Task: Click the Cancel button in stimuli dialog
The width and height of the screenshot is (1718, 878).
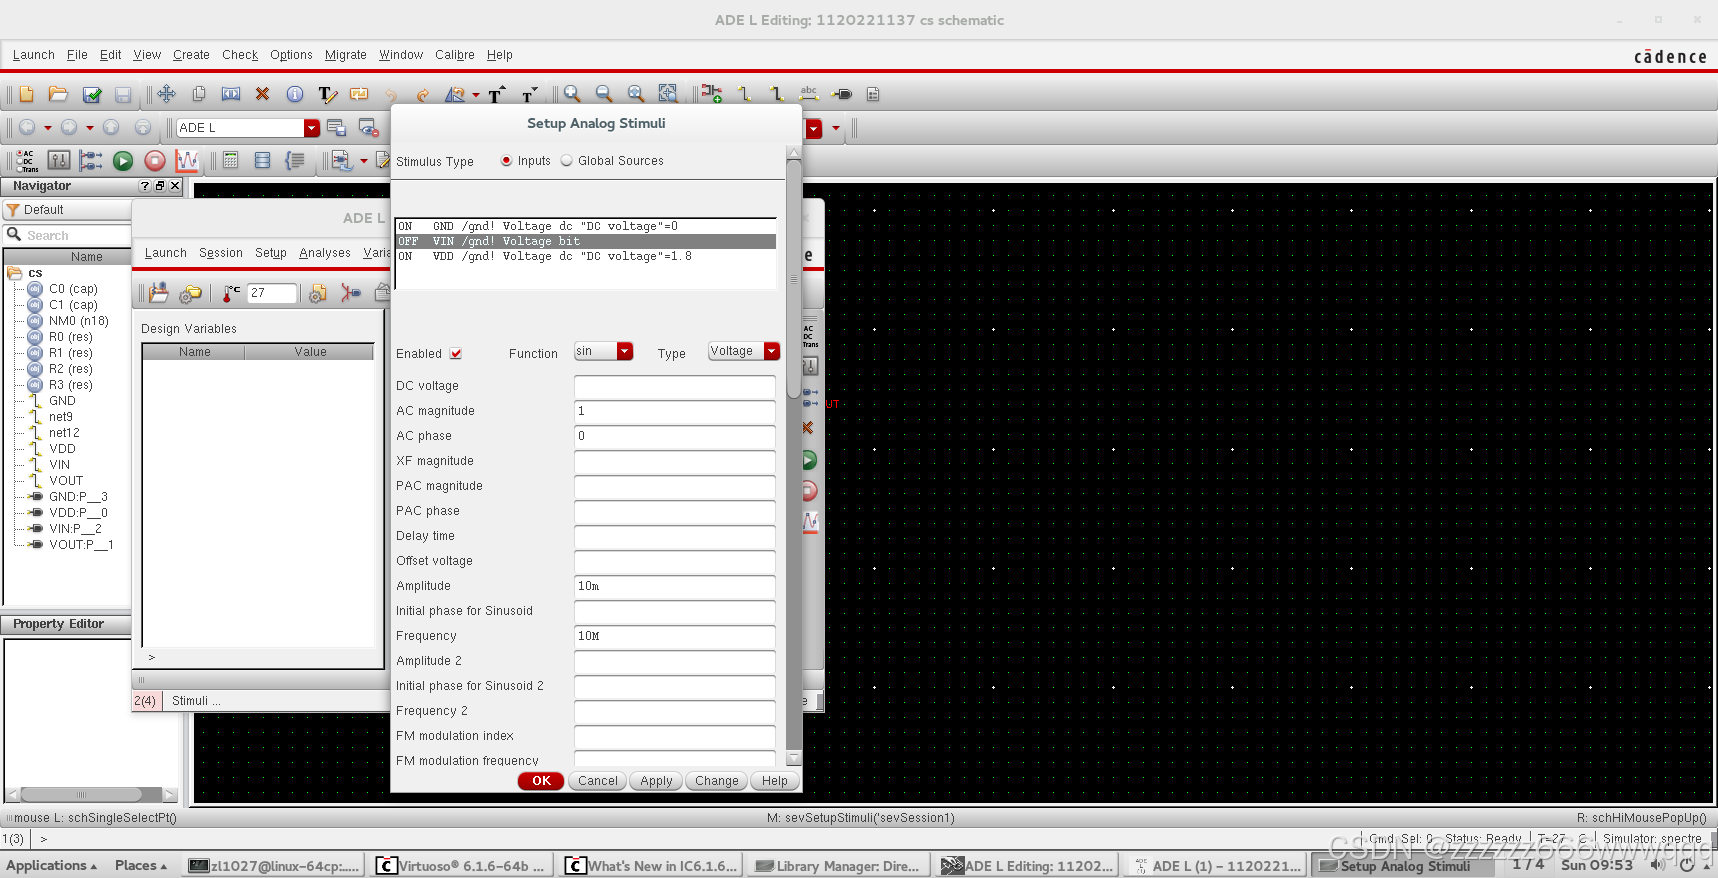Action: 598,781
